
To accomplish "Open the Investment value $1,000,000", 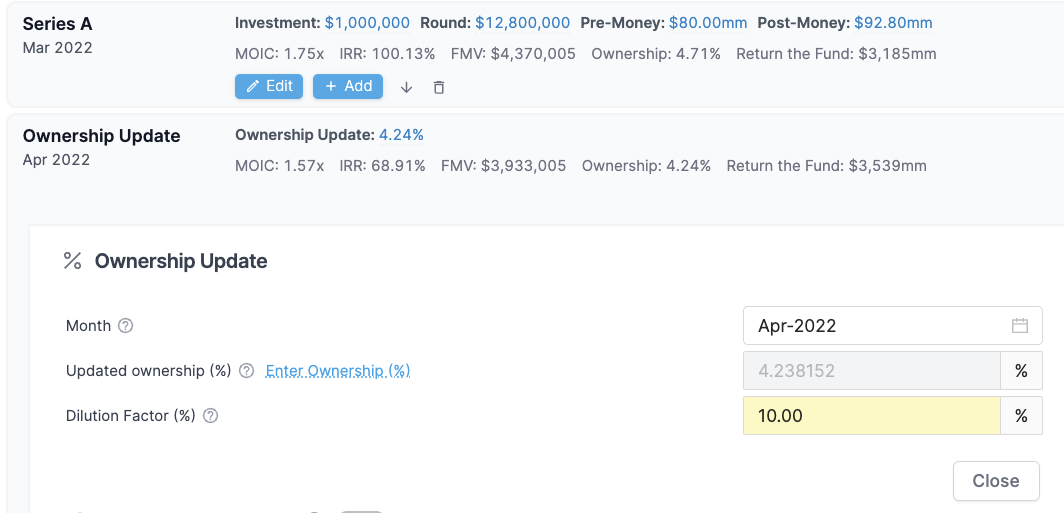I will click(x=367, y=23).
